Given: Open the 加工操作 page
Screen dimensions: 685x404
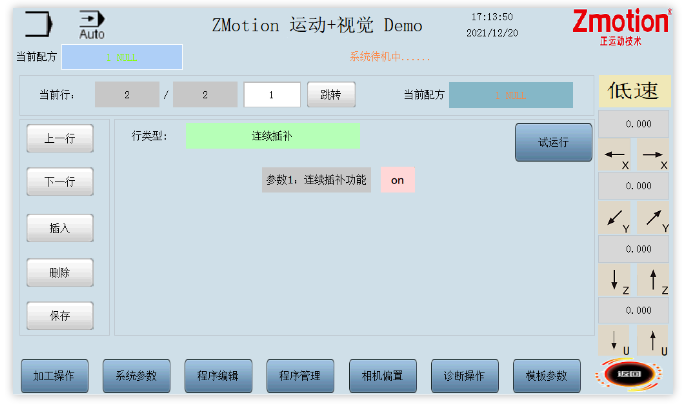Looking at the screenshot, I should coord(55,376).
